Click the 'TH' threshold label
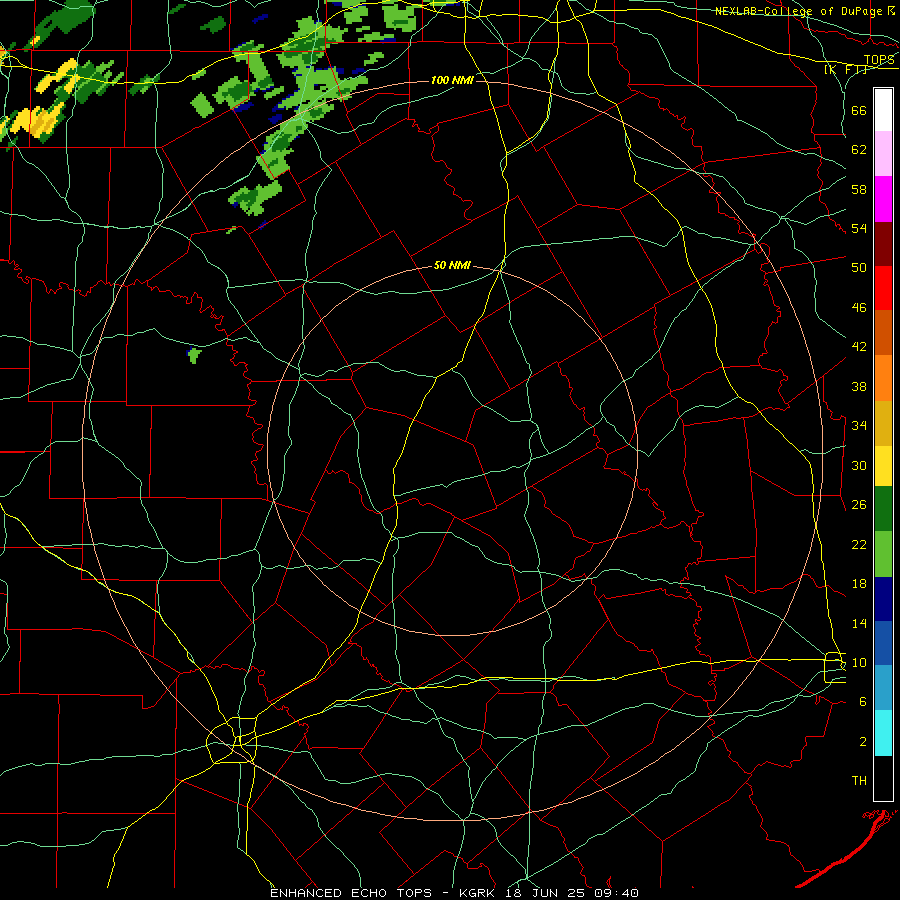Image resolution: width=900 pixels, height=900 pixels. [x=859, y=781]
